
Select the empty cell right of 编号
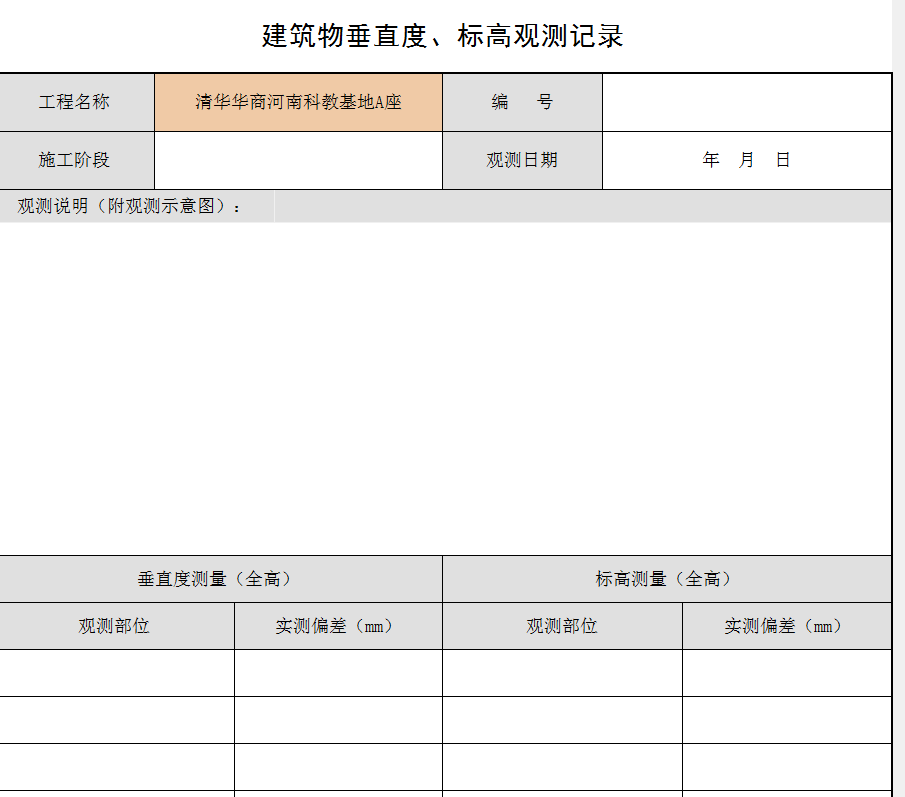pos(746,102)
